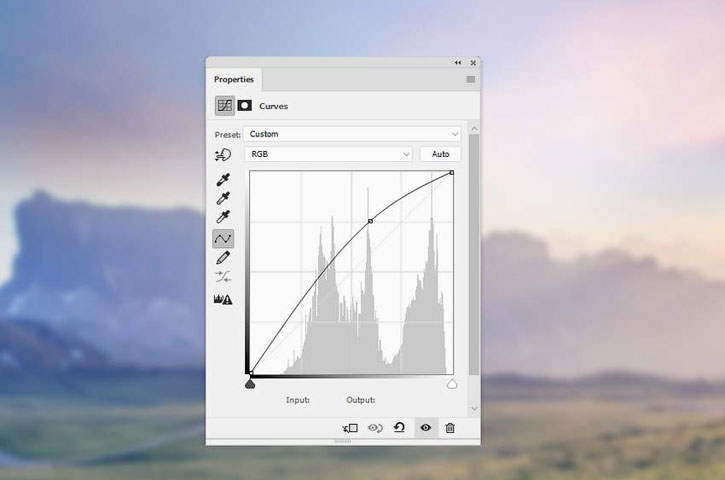Click the smooth curve values icon
Viewport: 725px width, 480px height.
click(223, 277)
